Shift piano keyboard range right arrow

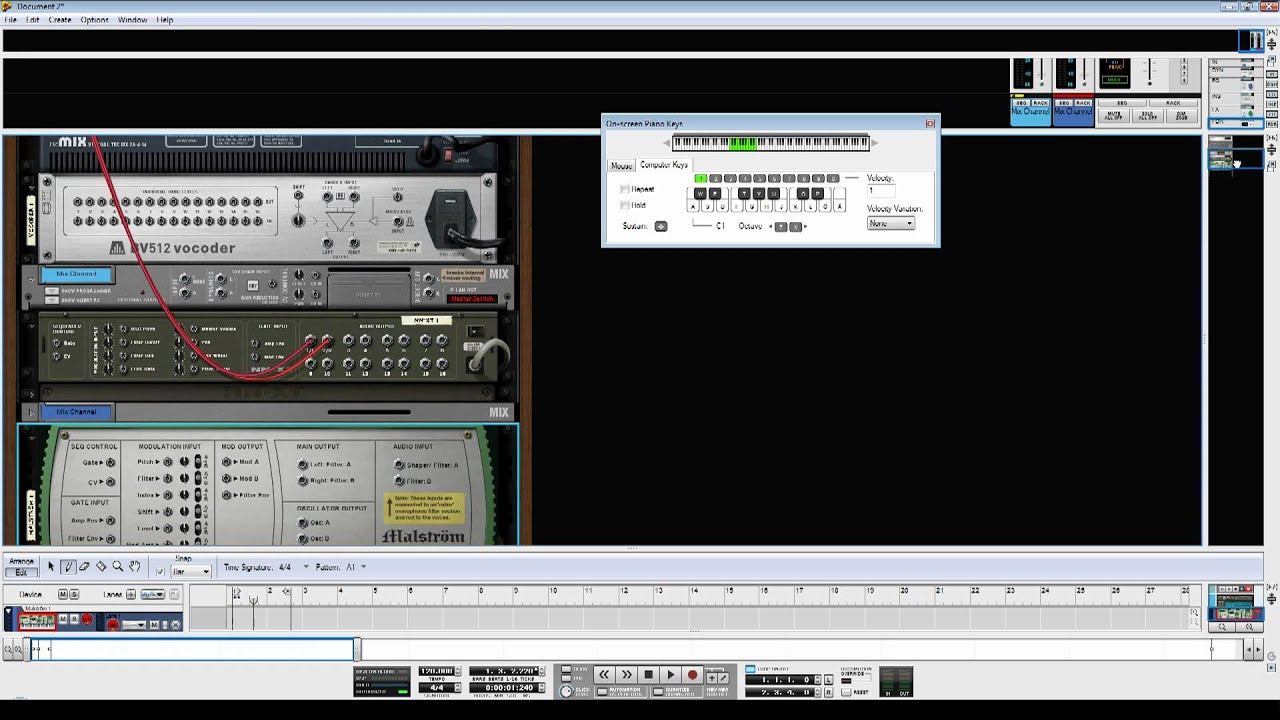[874, 143]
